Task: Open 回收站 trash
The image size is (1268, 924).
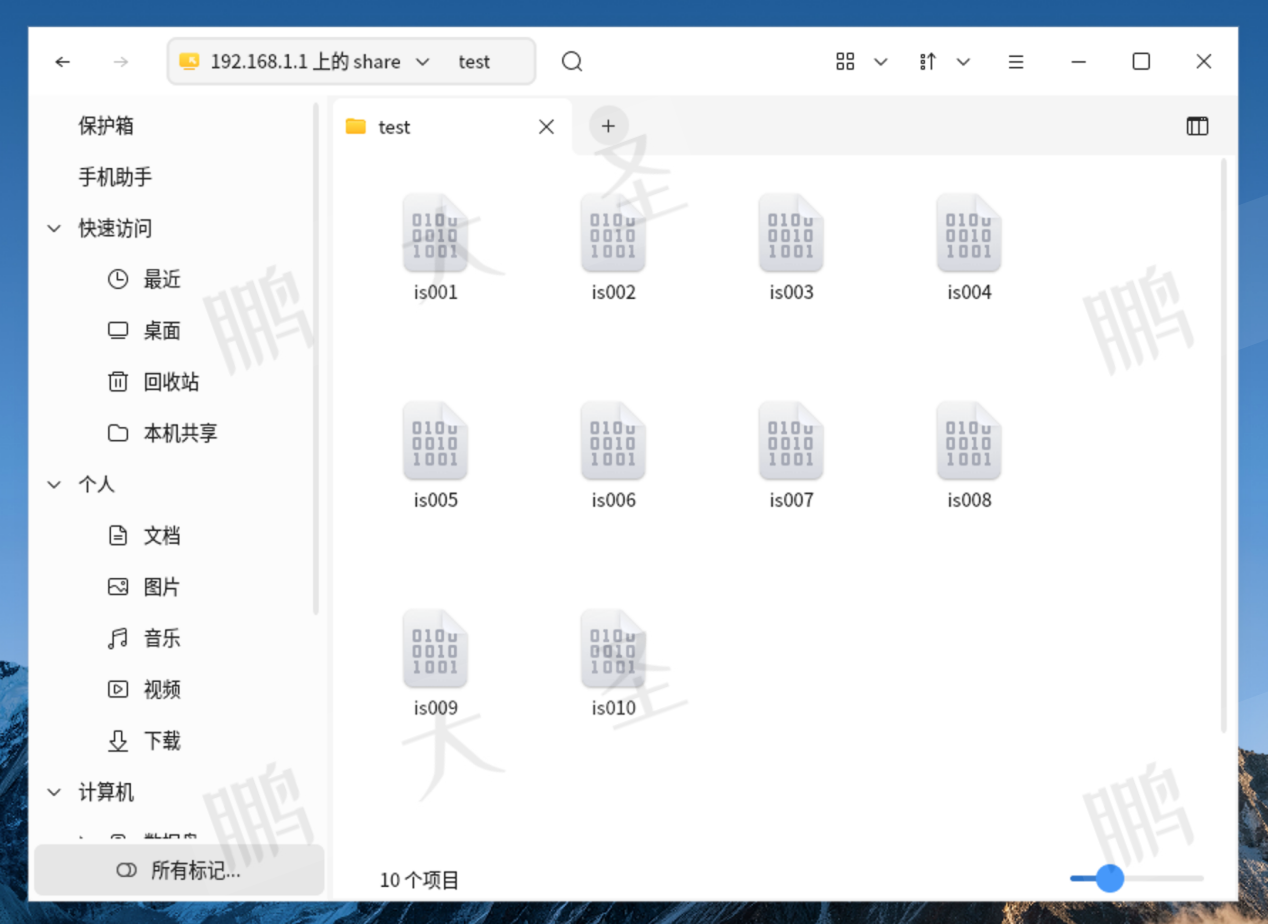Action: coord(171,382)
